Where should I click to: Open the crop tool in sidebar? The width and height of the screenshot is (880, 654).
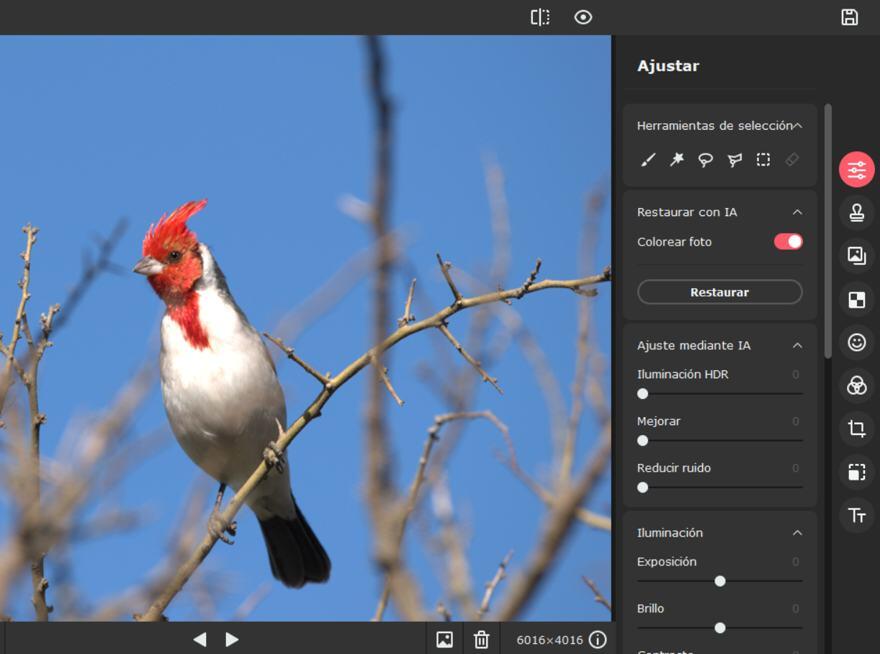click(x=856, y=429)
